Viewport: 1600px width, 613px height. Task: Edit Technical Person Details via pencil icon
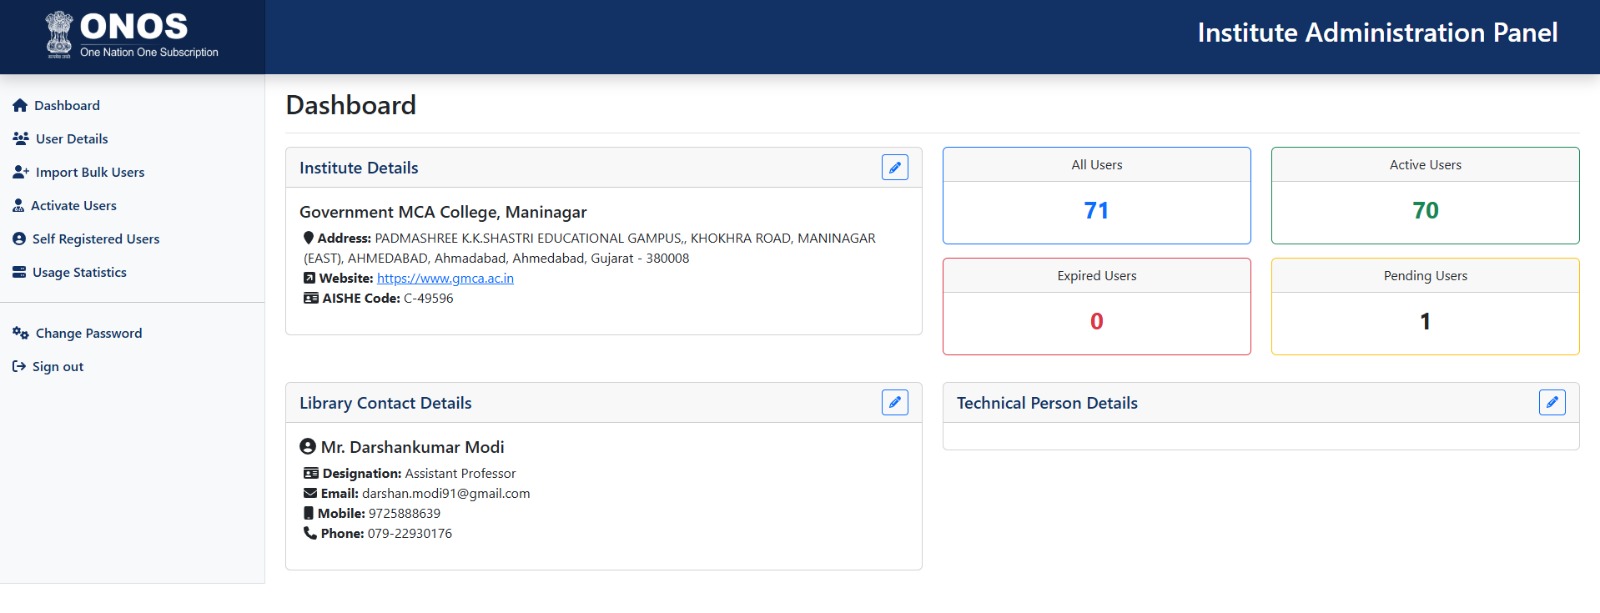[1552, 403]
